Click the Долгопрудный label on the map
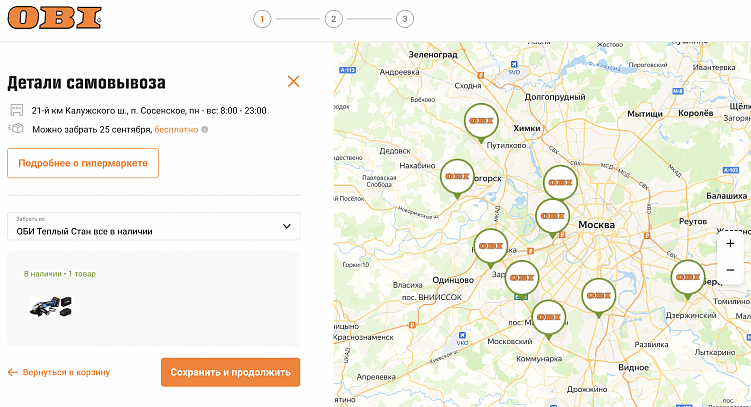The image size is (751, 407). (x=555, y=97)
